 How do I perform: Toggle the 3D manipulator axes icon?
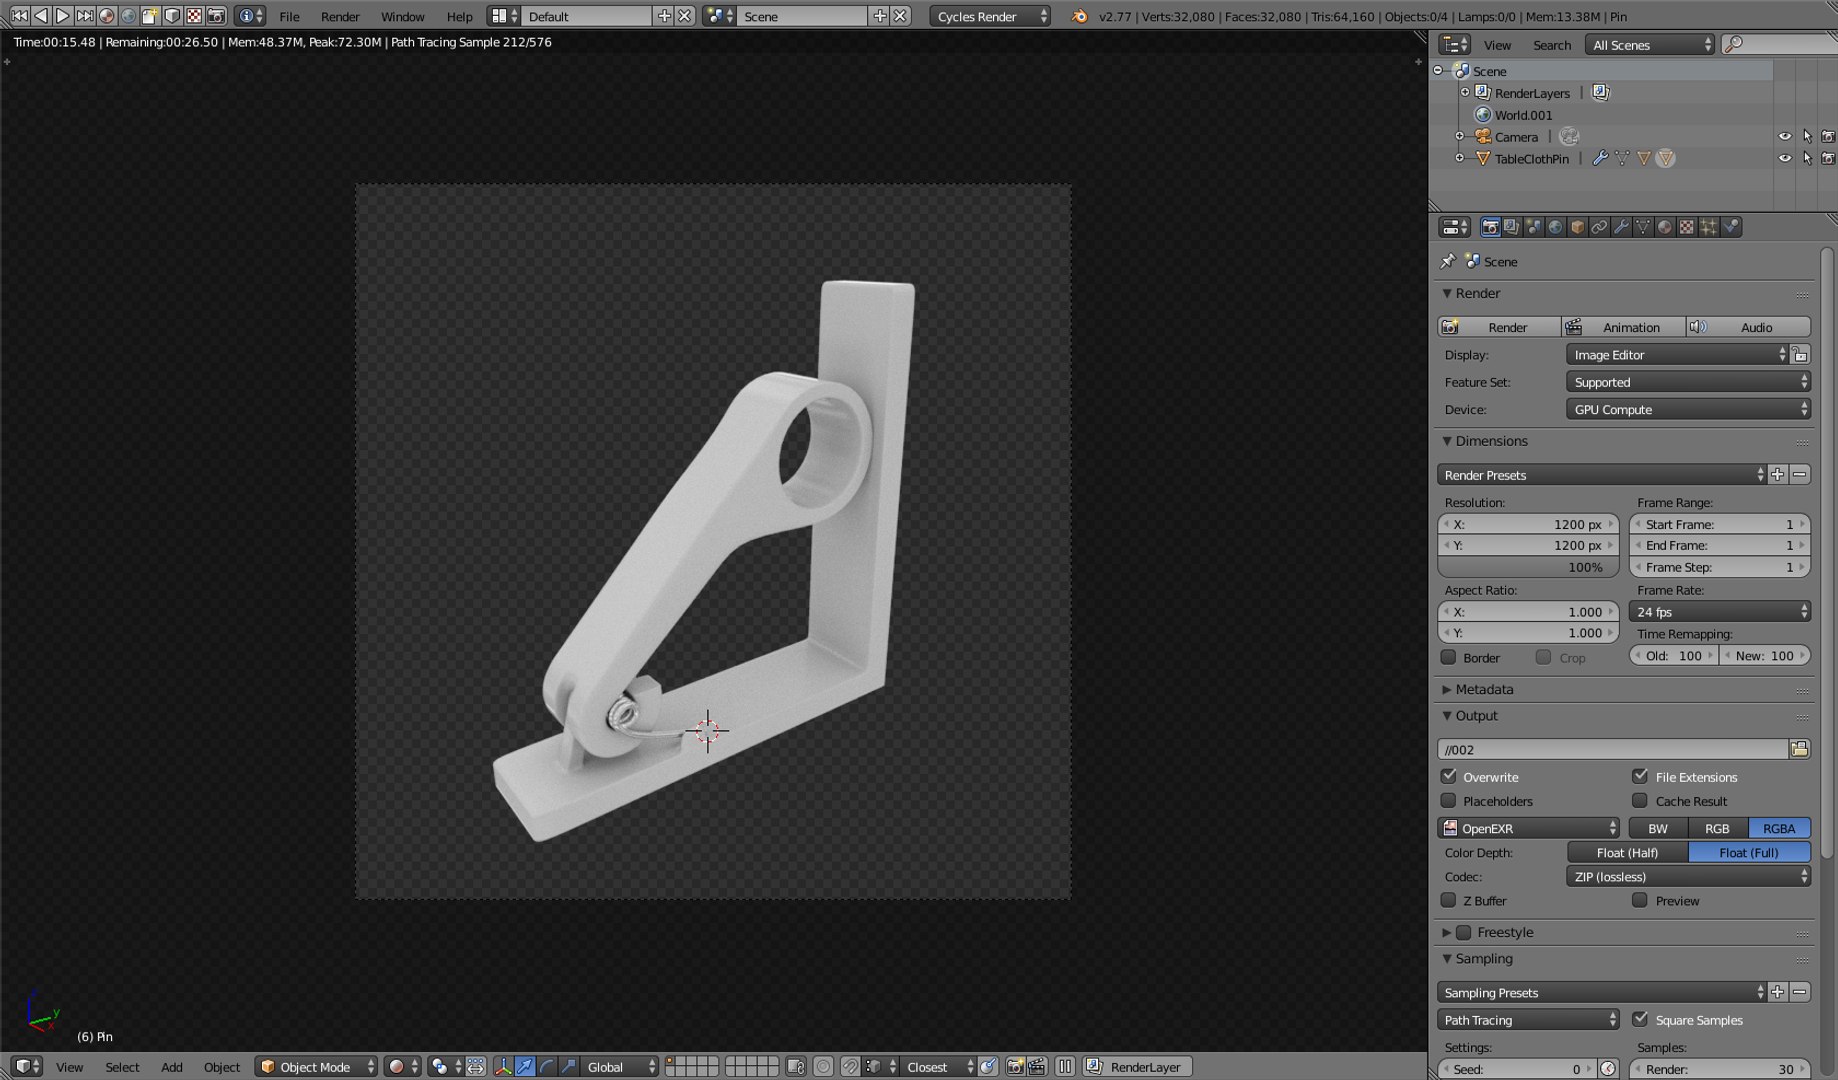click(503, 1067)
